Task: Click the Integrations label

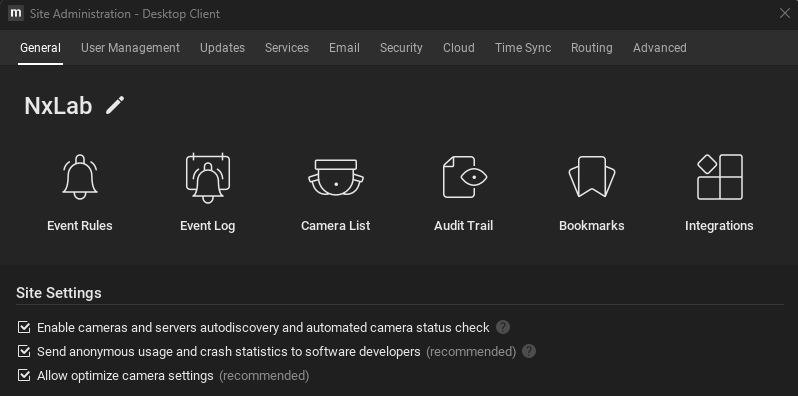Action: 719,226
